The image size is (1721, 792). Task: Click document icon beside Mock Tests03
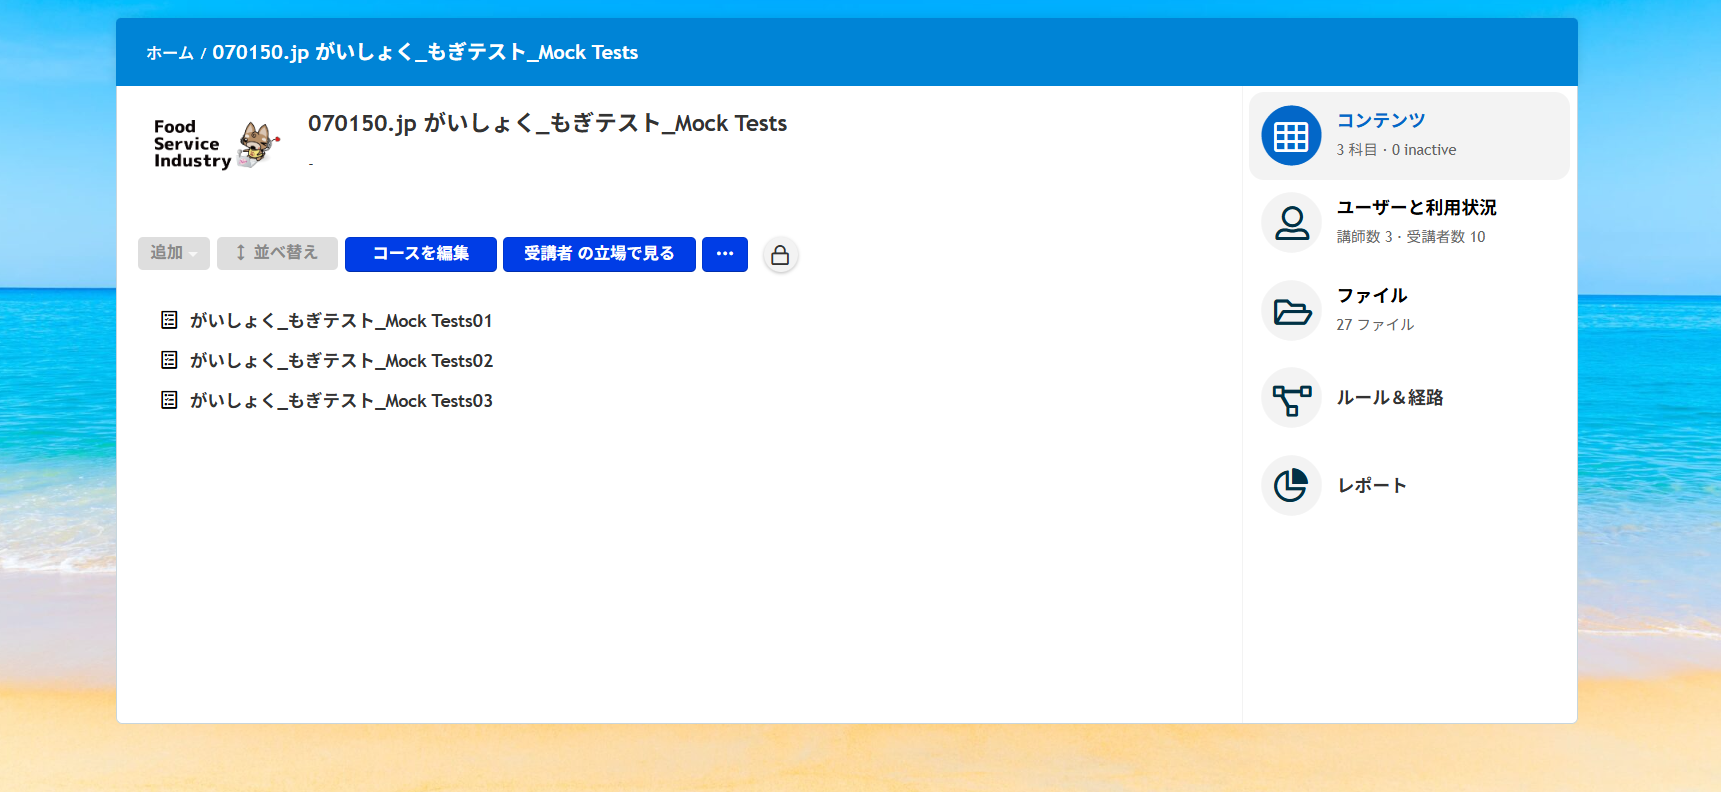pyautogui.click(x=169, y=400)
